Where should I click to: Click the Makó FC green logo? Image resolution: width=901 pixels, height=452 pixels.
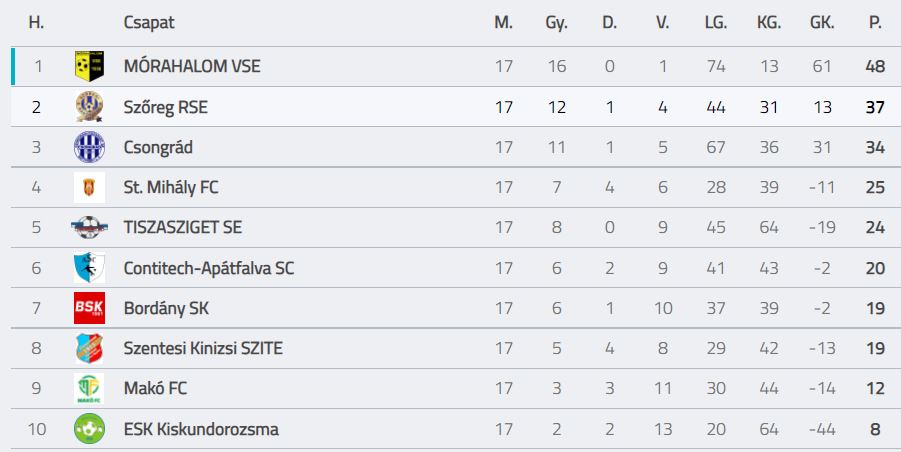[x=89, y=388]
